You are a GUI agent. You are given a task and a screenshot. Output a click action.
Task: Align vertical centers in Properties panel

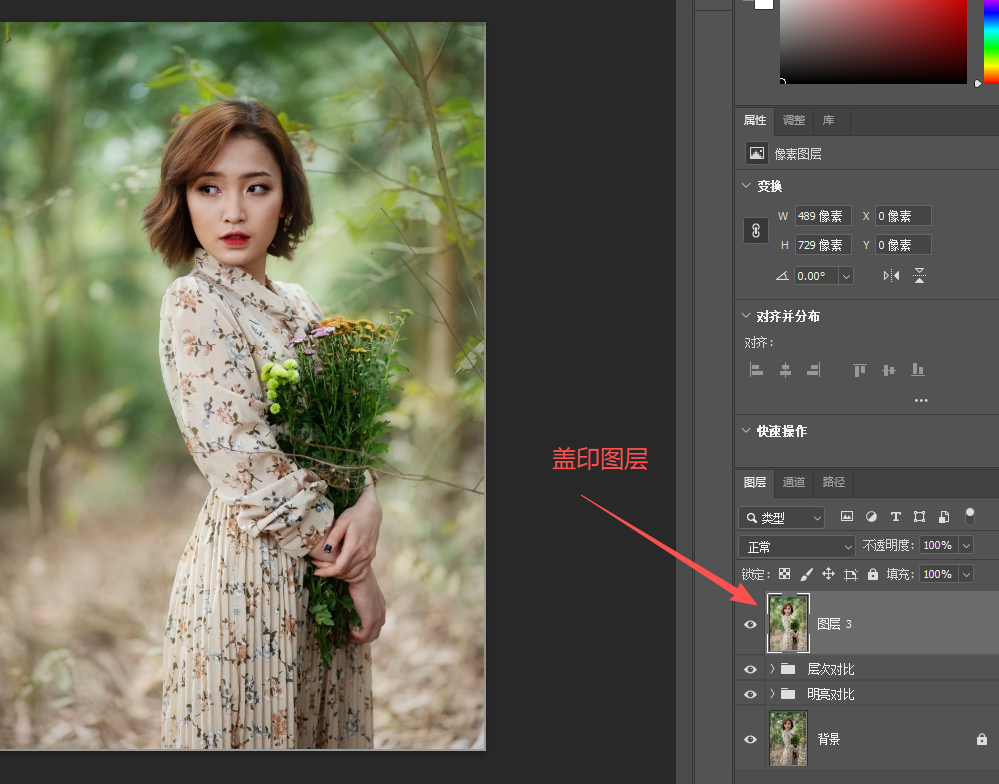[889, 369]
